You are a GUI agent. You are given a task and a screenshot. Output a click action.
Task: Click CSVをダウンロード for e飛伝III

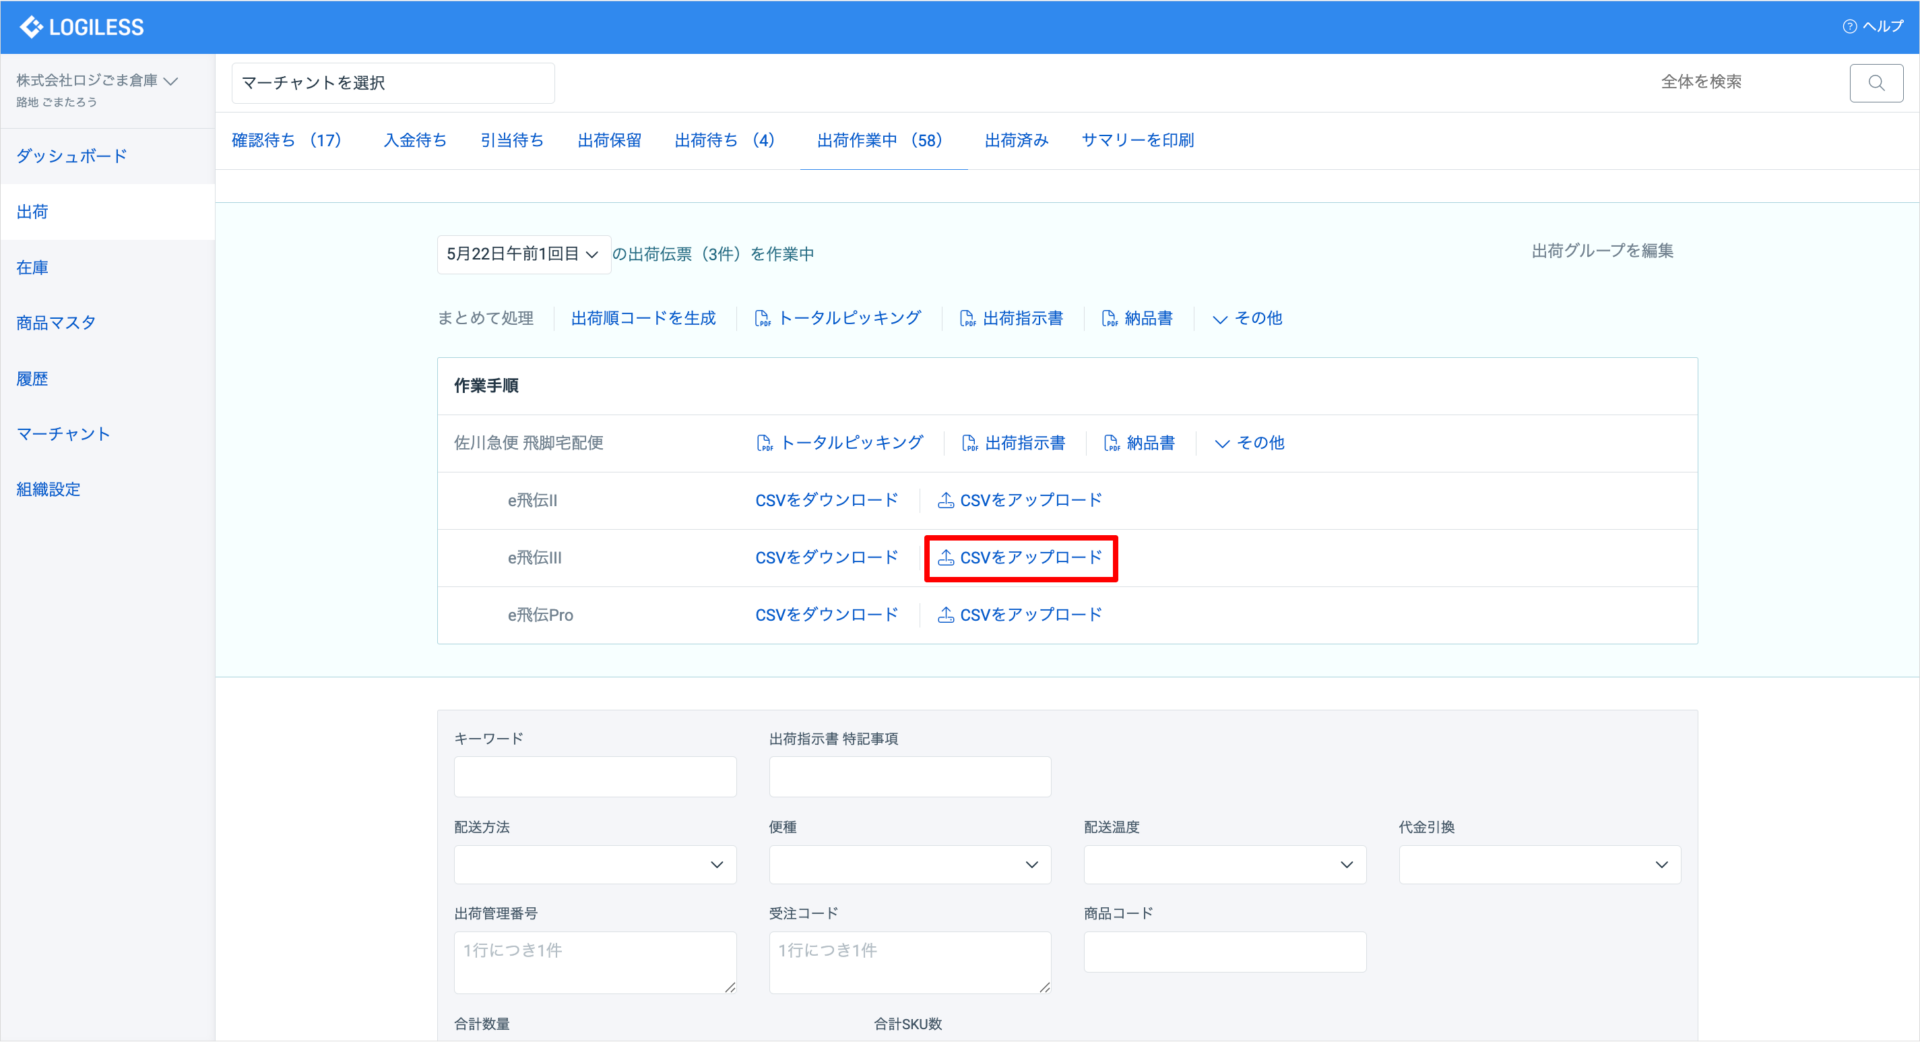tap(826, 558)
